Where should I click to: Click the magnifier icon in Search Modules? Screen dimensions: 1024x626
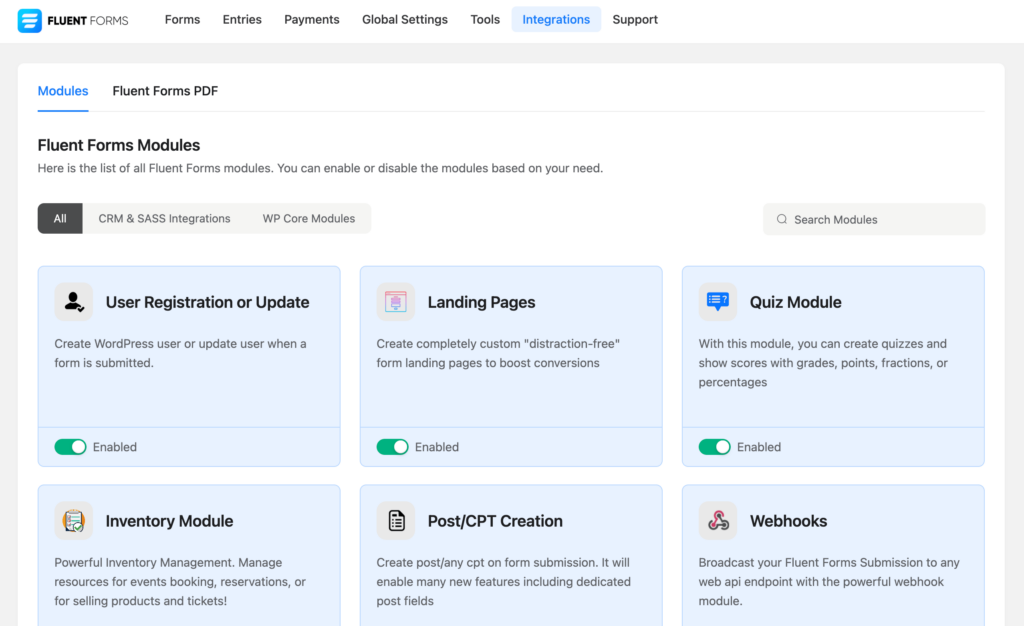tap(782, 219)
